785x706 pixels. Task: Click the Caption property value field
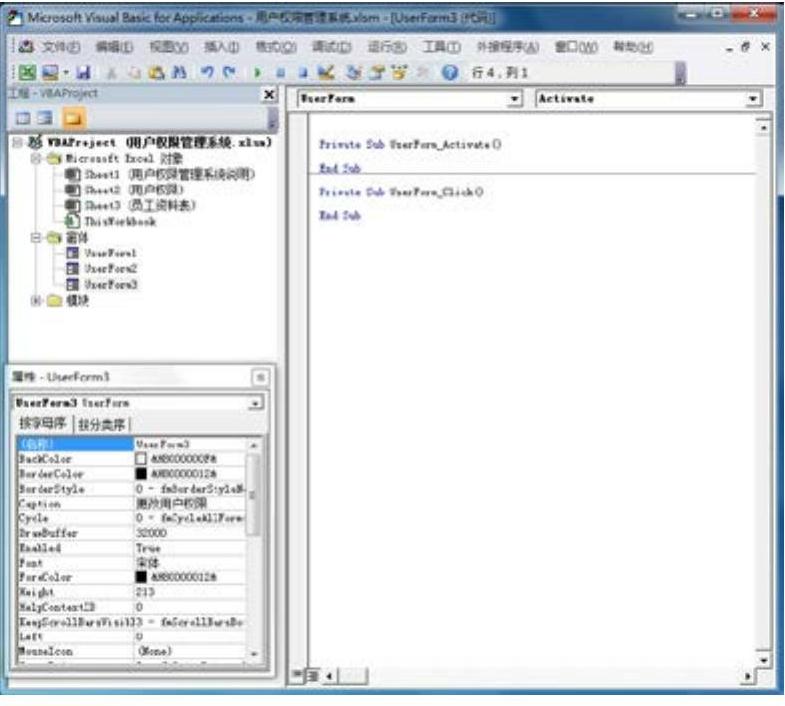coord(190,503)
